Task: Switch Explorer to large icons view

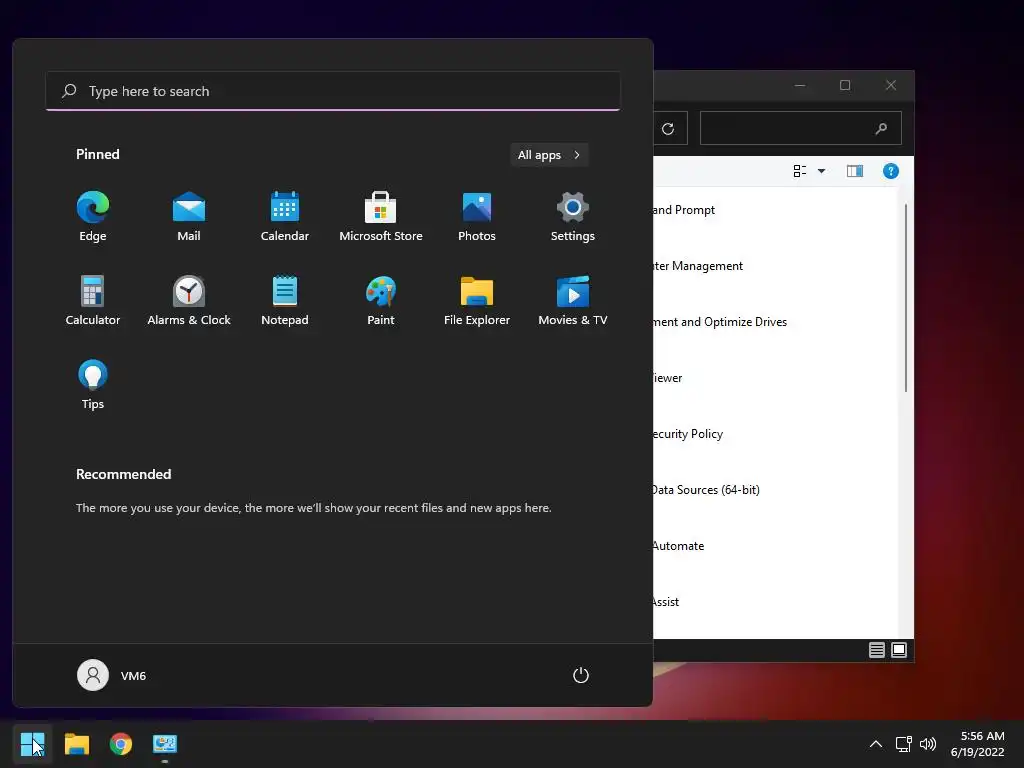Action: [899, 650]
